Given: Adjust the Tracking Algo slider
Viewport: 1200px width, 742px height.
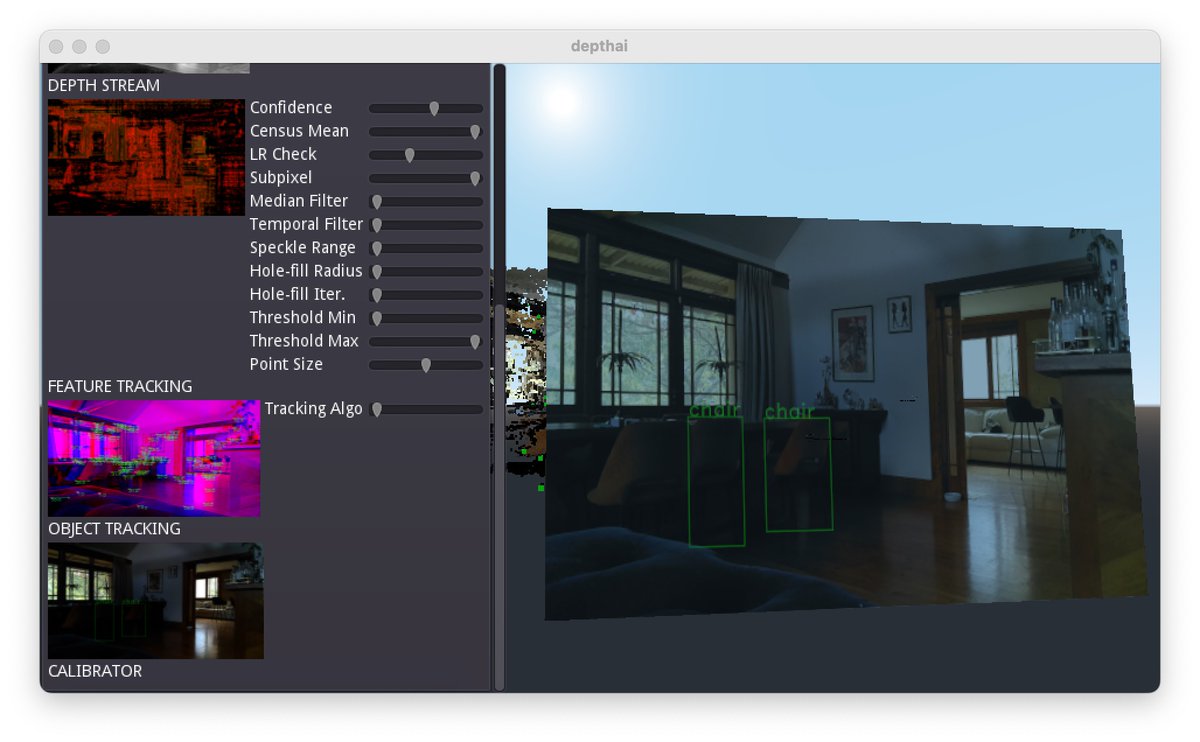Looking at the screenshot, I should pos(426,409).
